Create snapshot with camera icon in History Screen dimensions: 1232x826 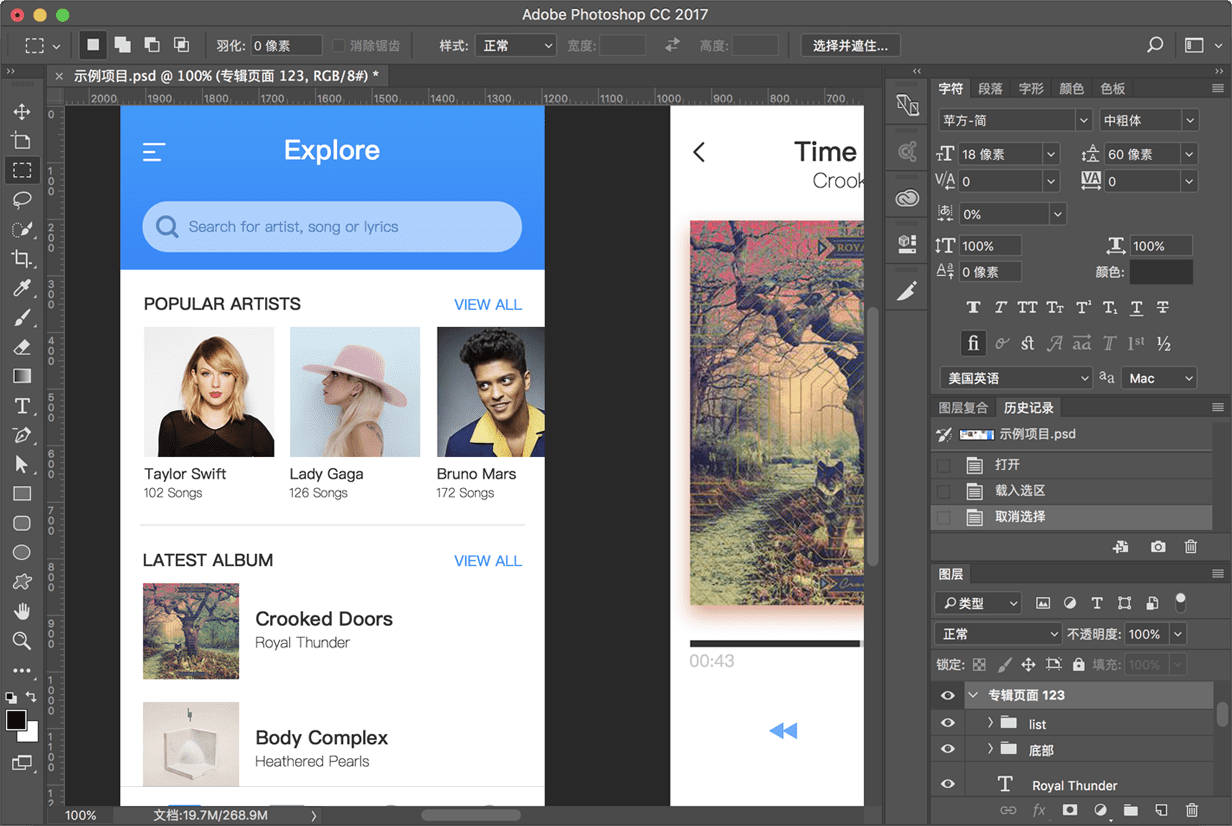[1157, 547]
